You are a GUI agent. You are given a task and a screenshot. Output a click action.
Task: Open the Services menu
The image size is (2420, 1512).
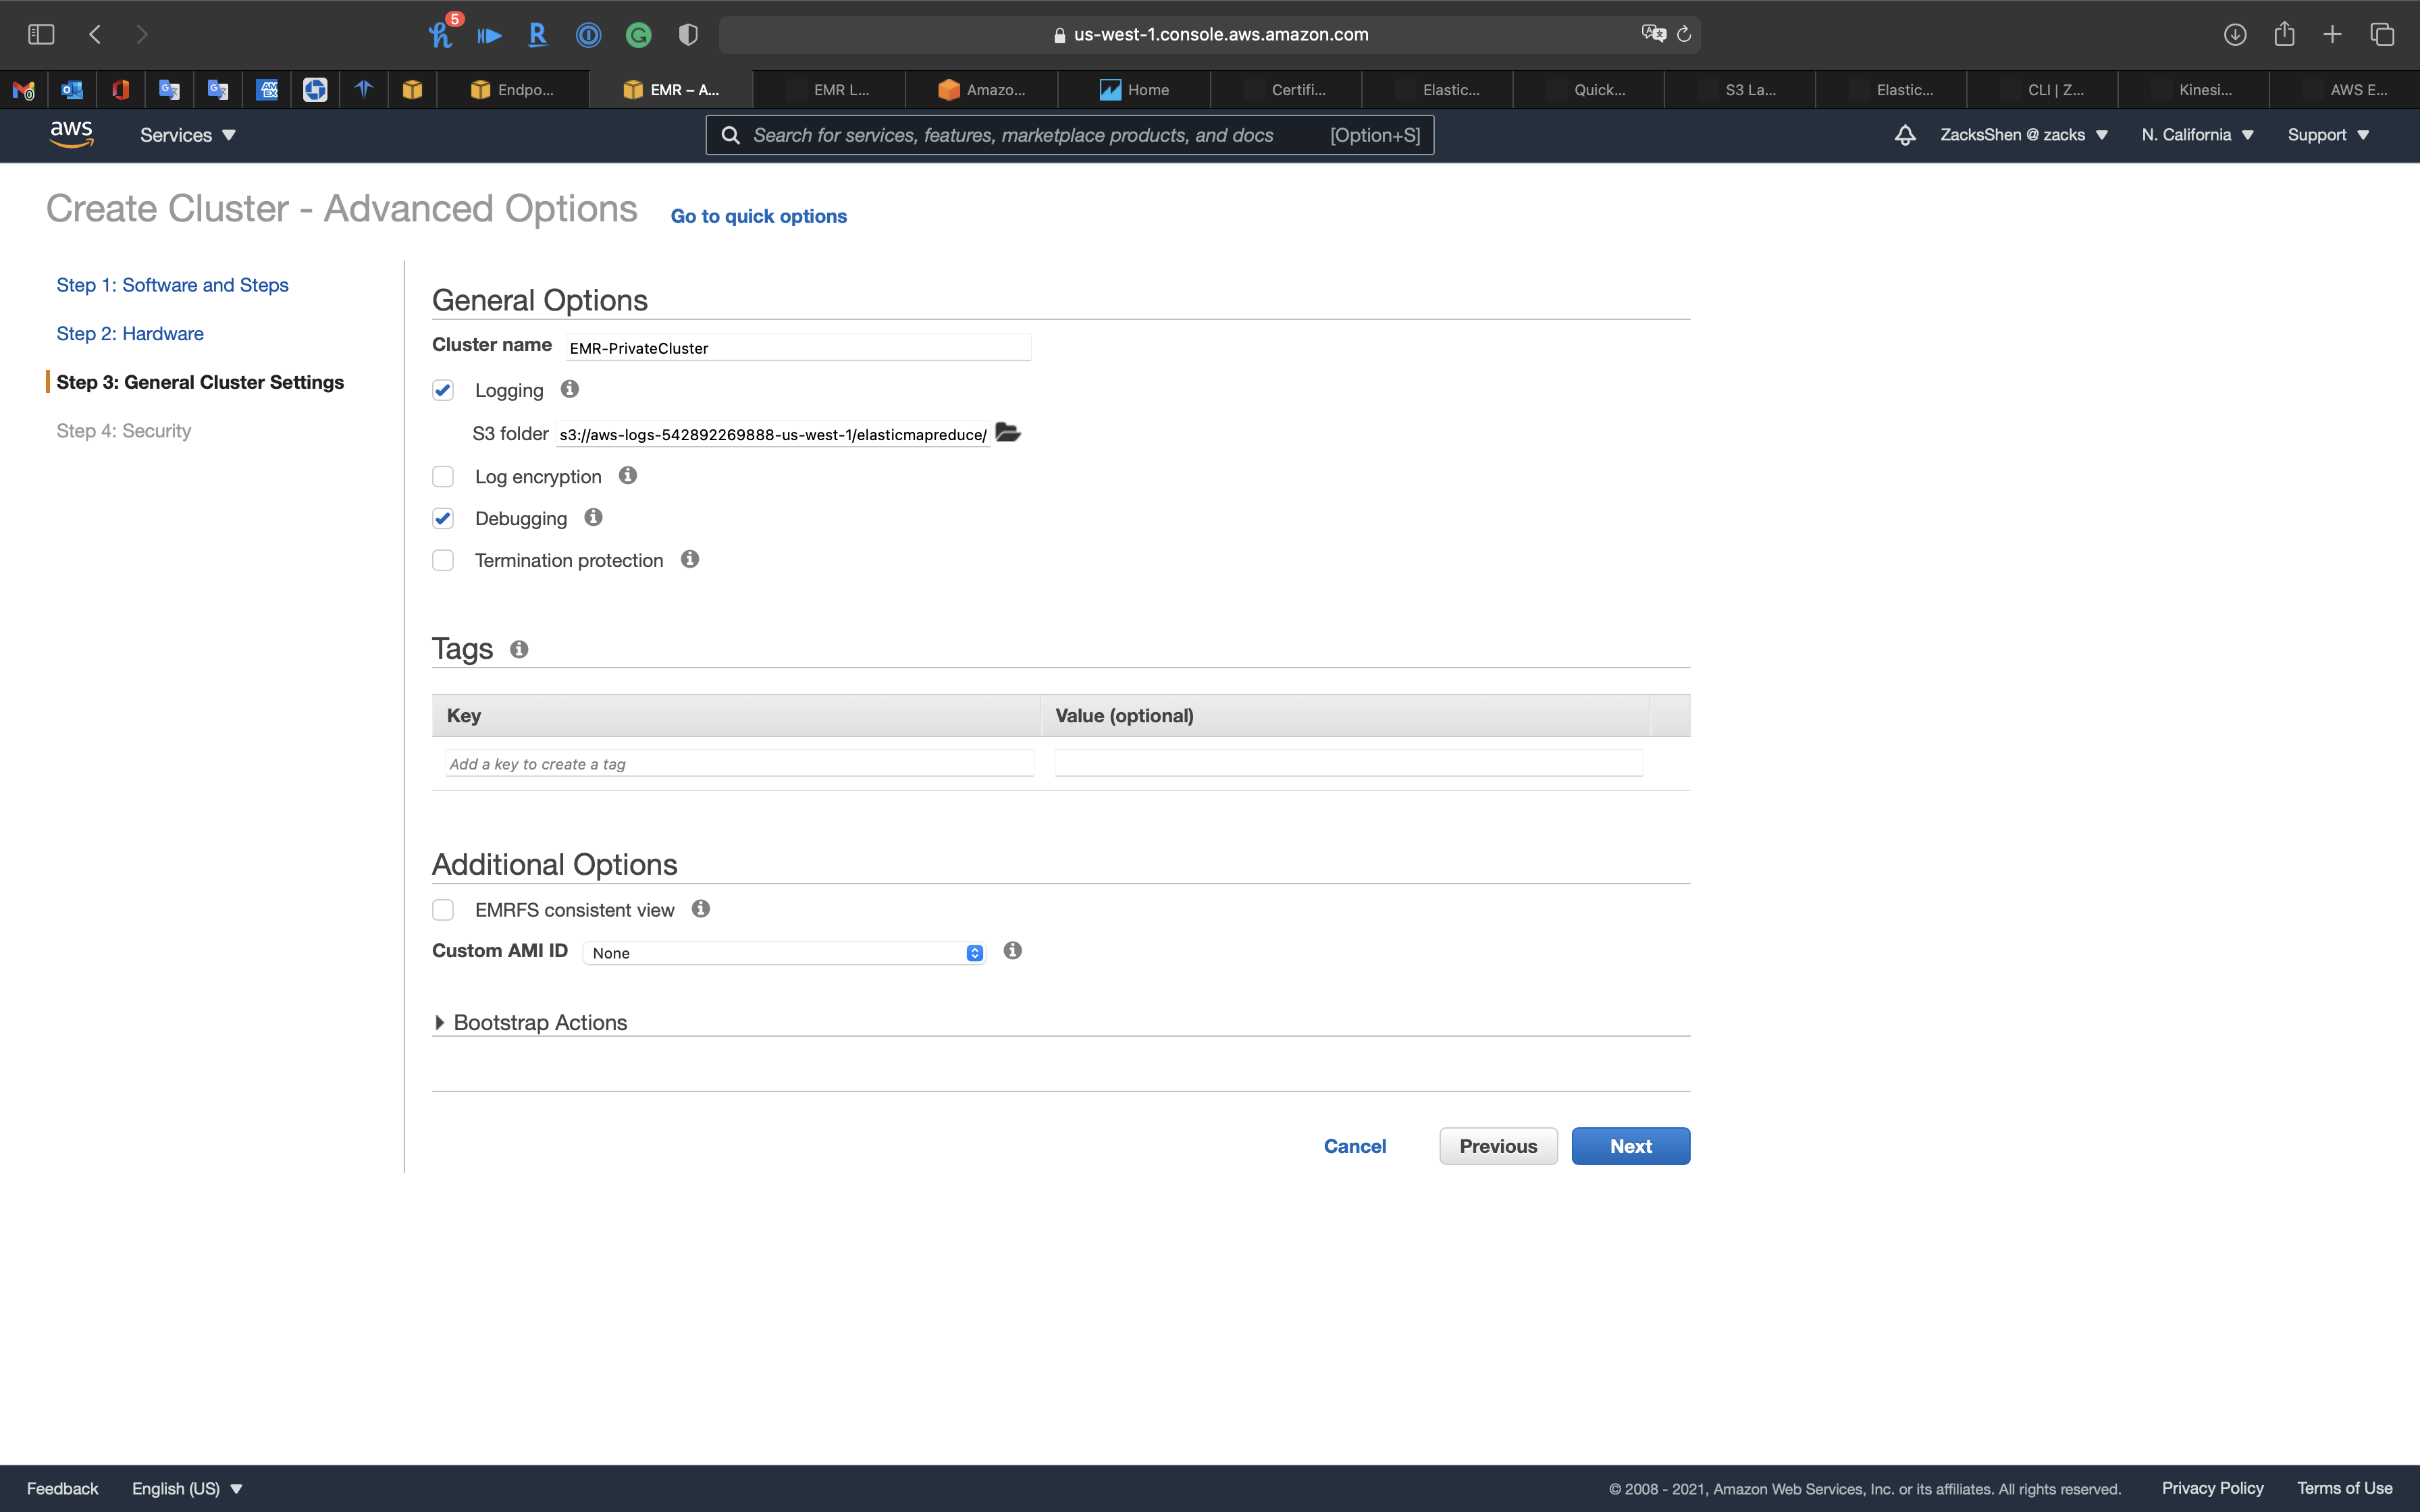click(187, 135)
